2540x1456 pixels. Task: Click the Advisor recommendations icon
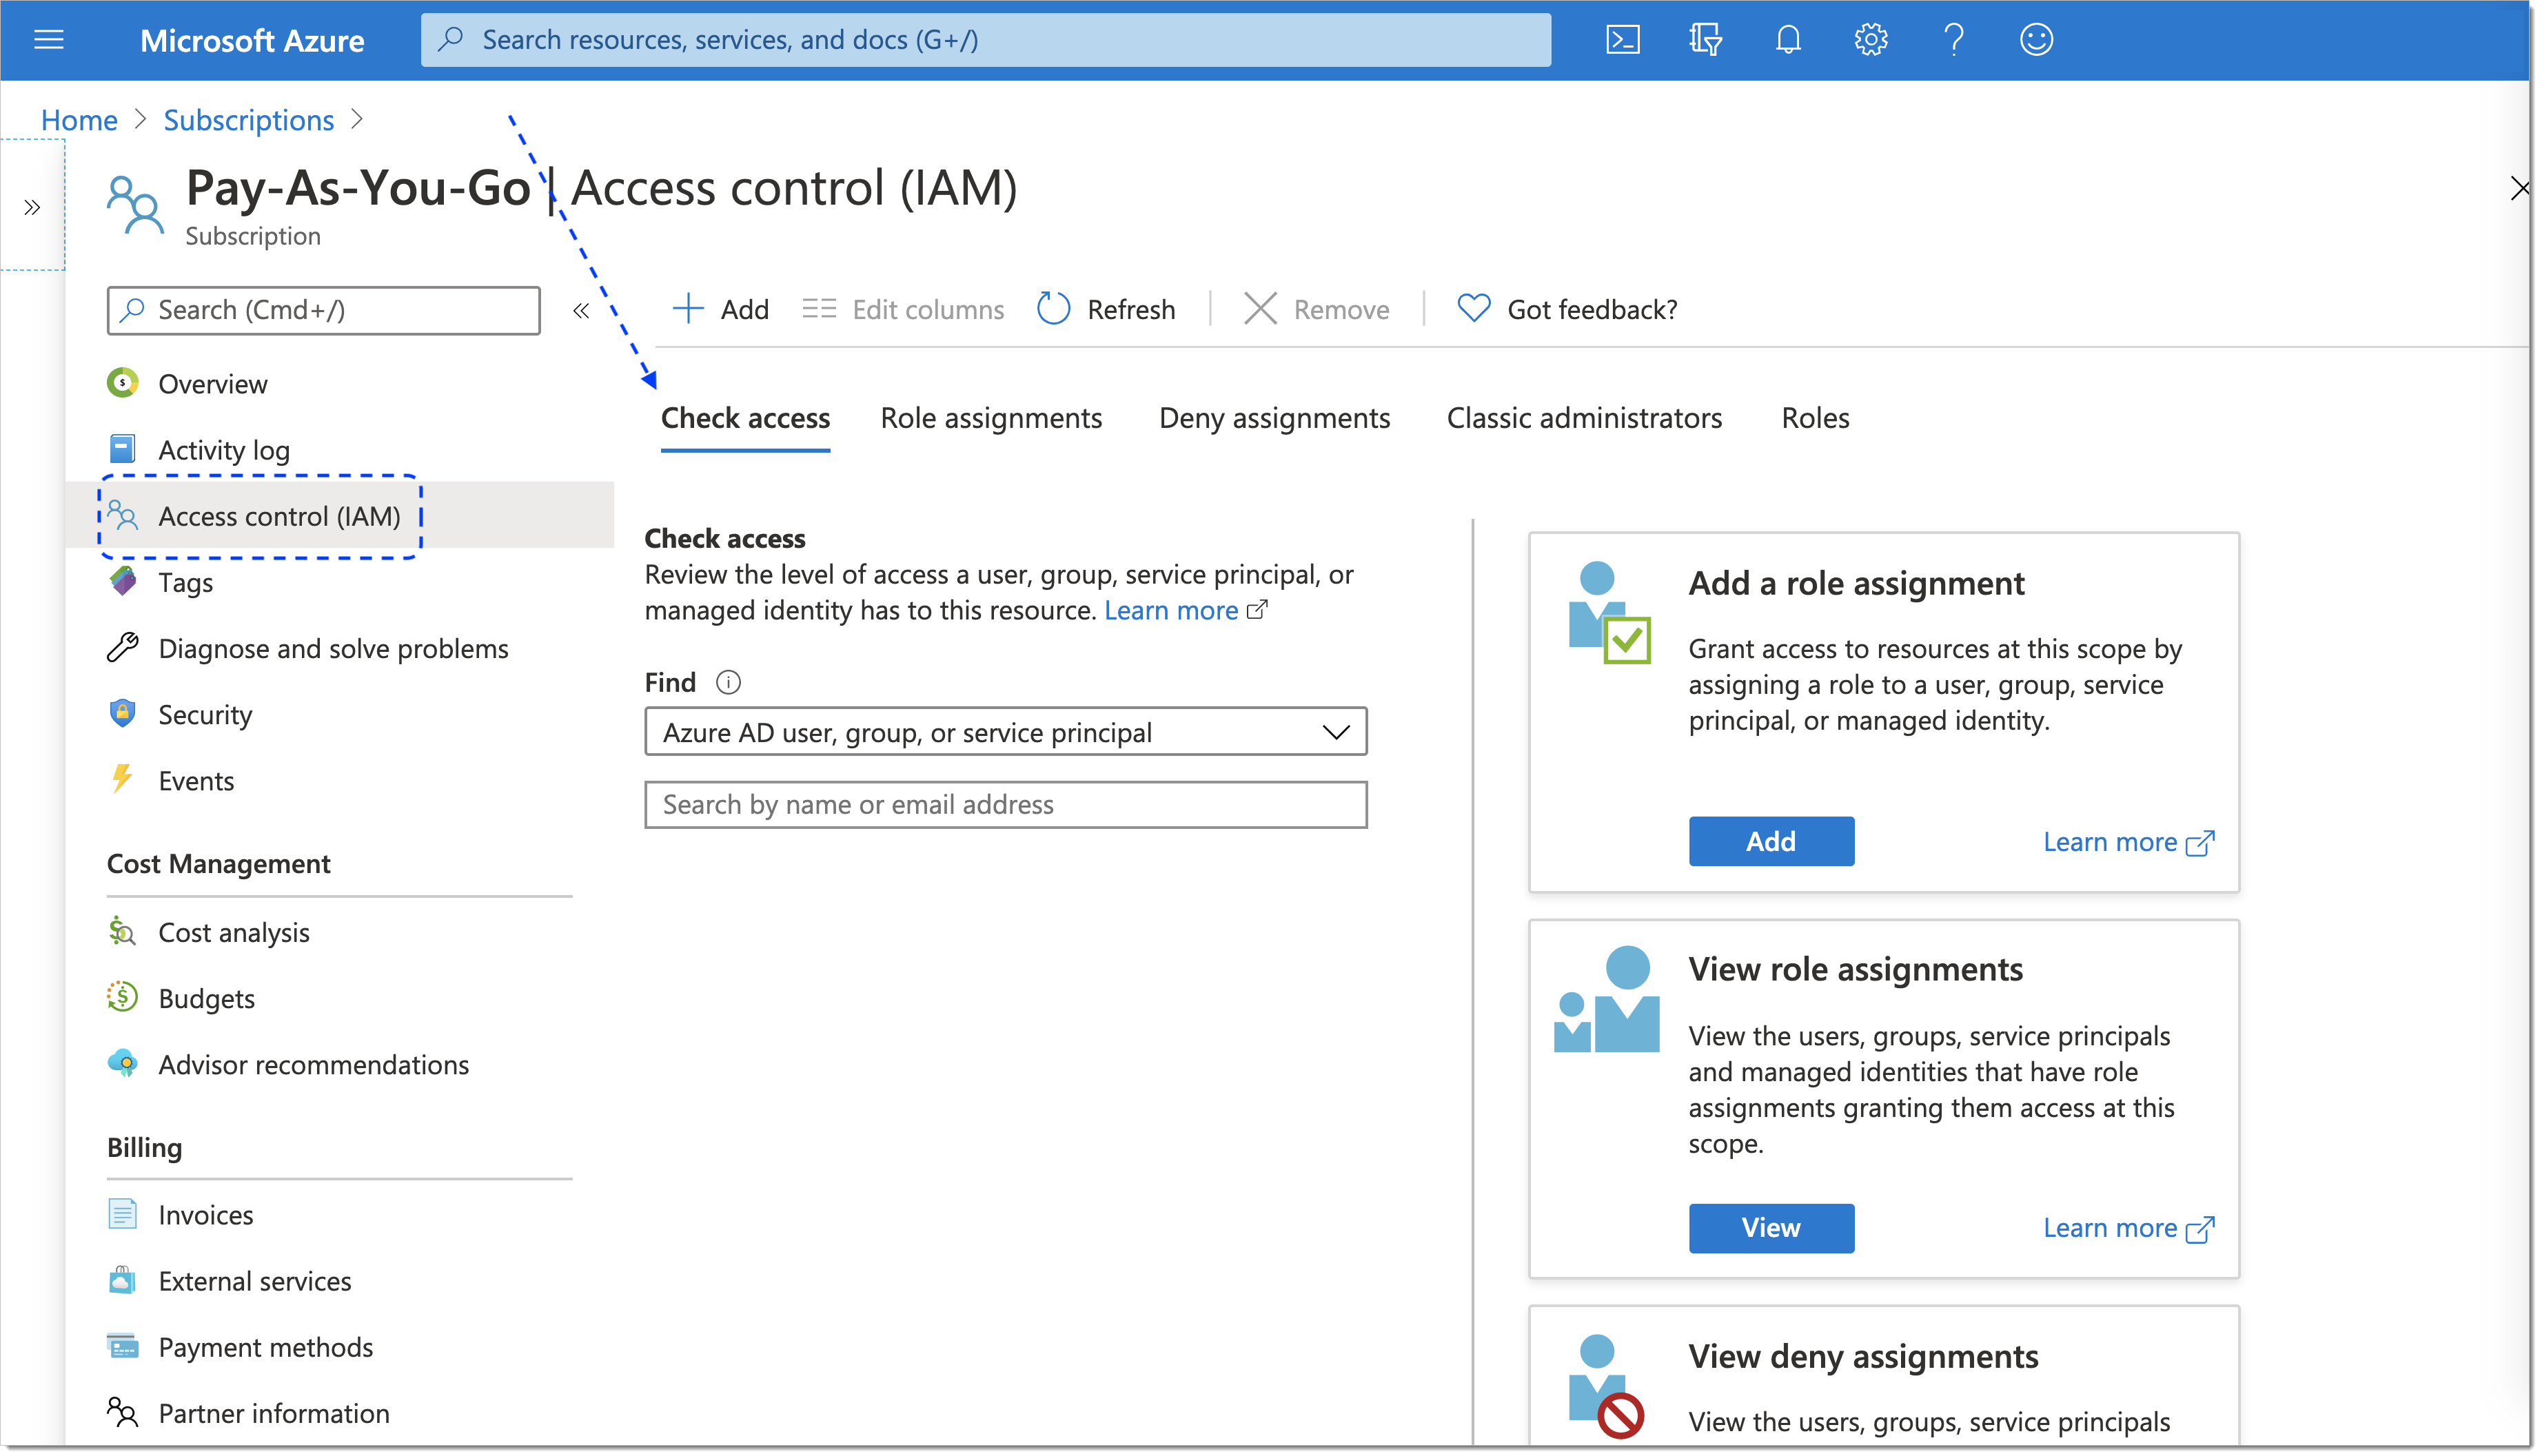(122, 1063)
